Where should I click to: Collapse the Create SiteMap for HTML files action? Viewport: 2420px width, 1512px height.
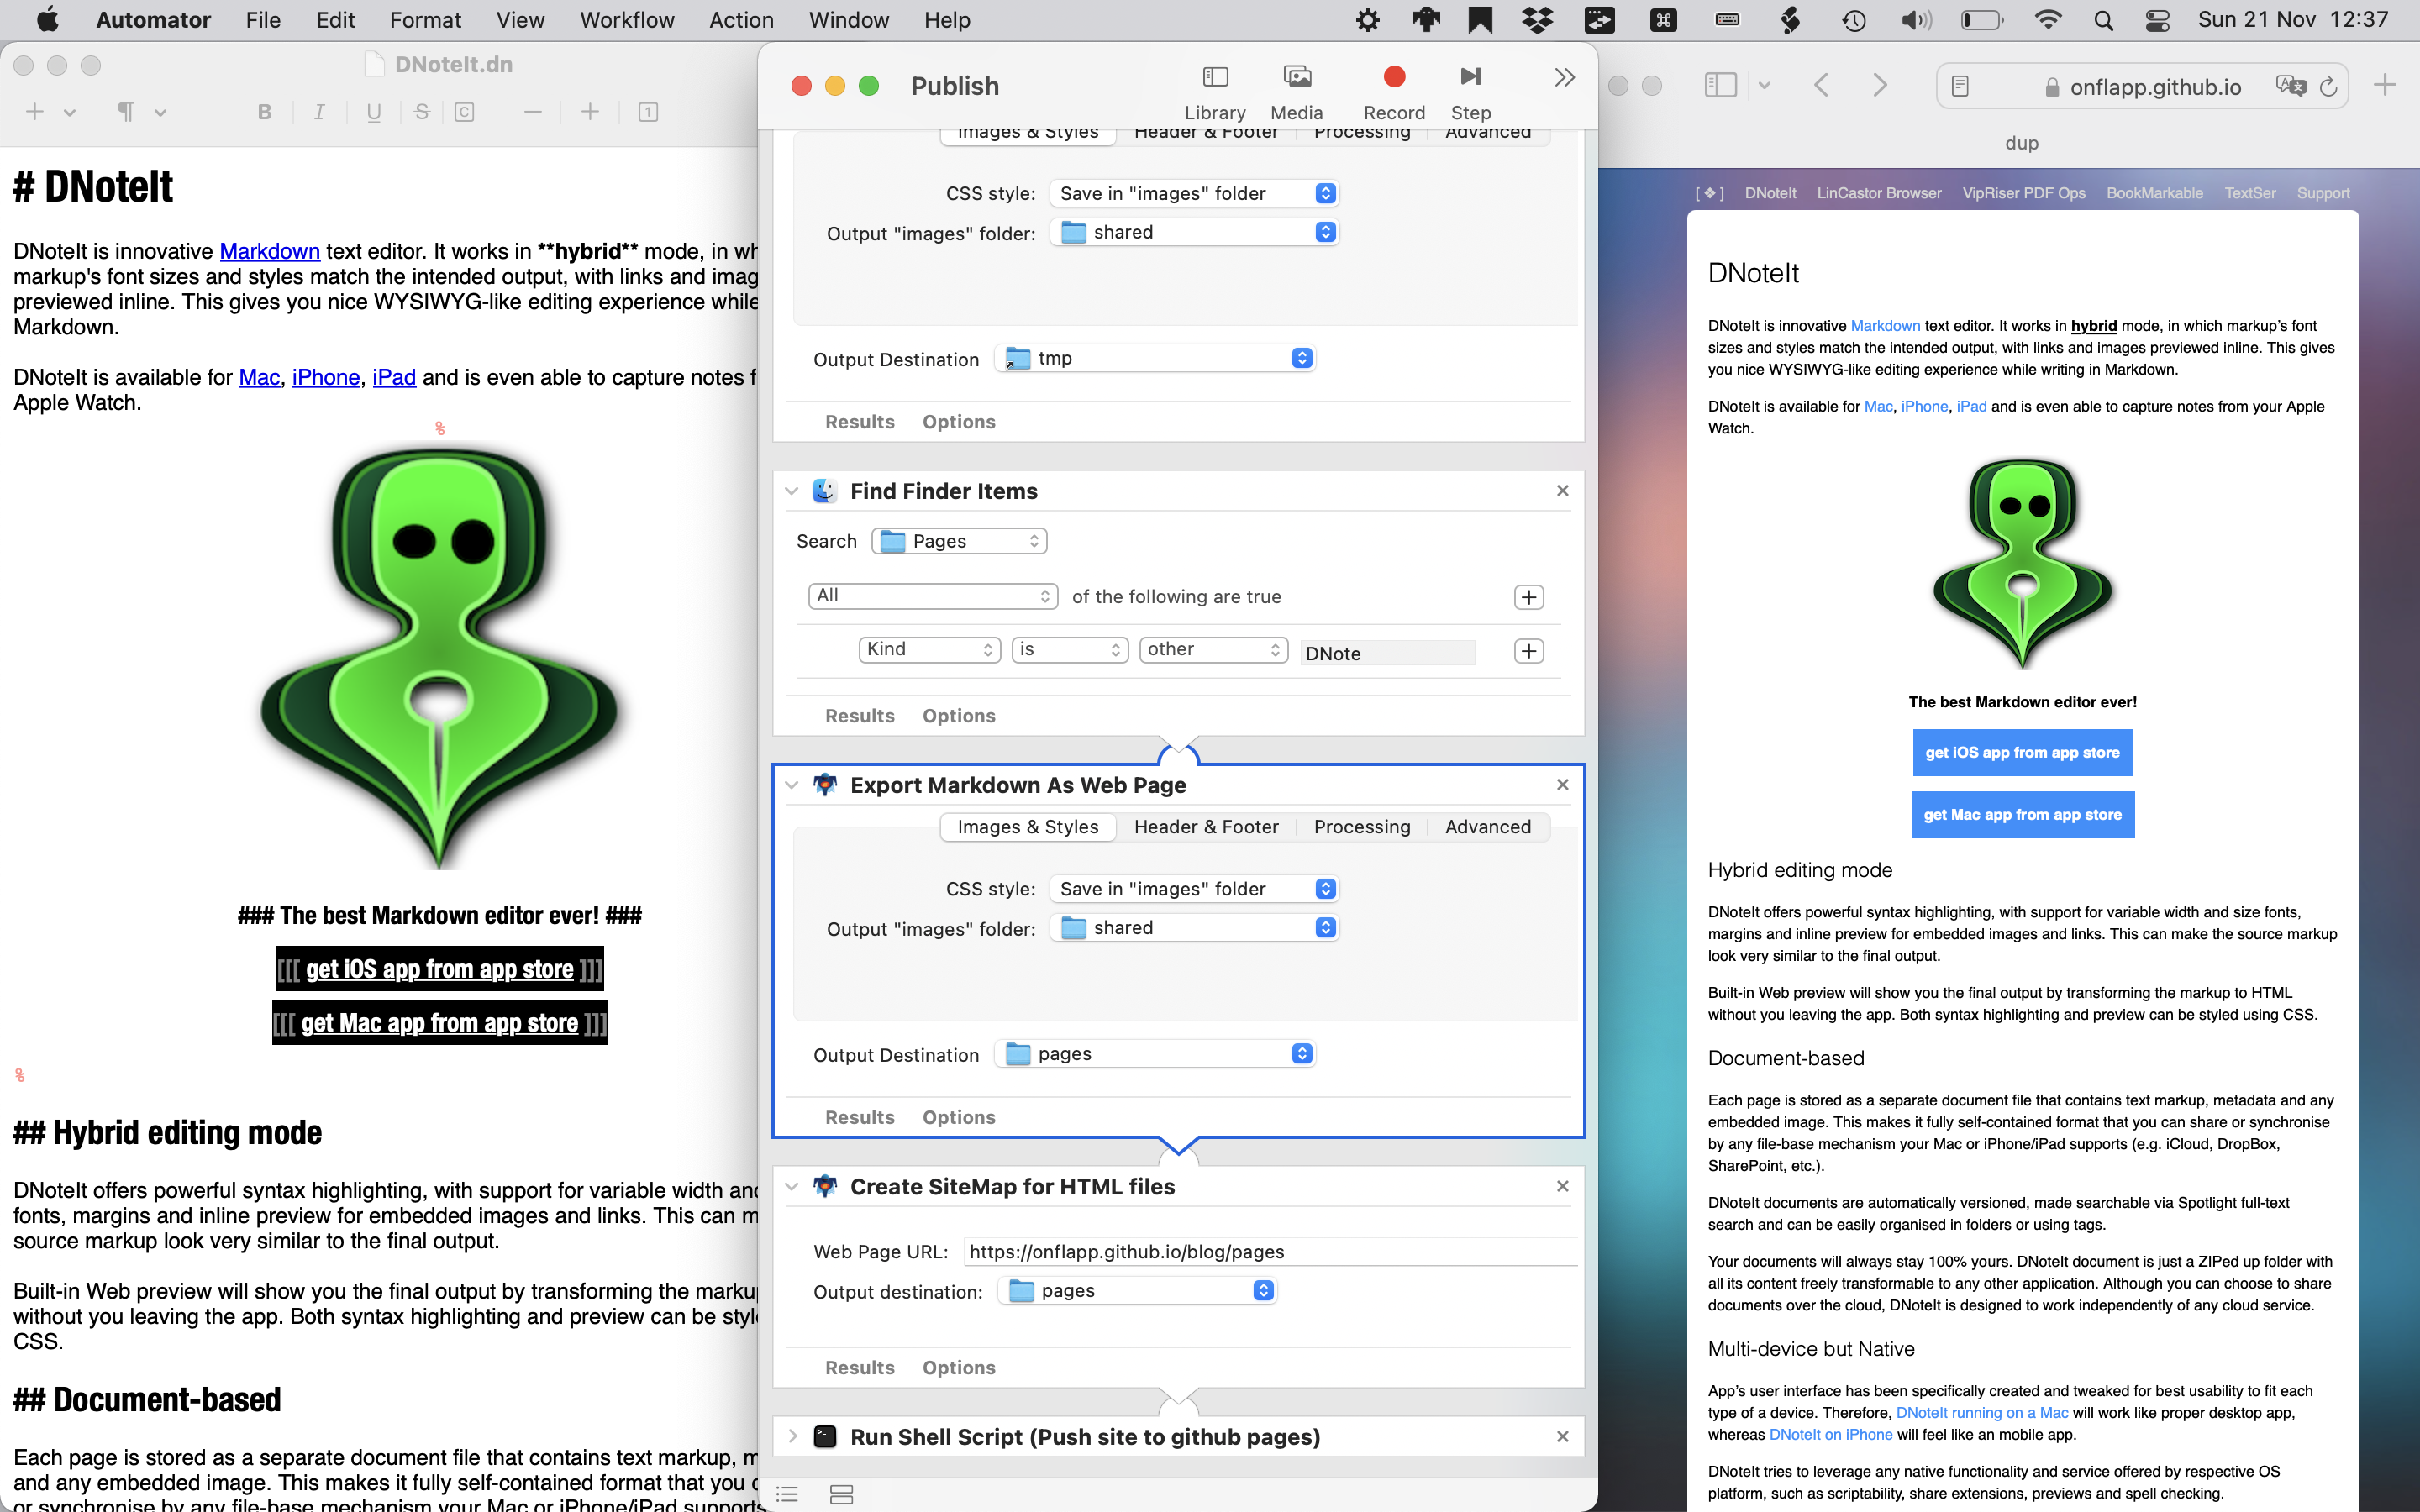(x=792, y=1187)
